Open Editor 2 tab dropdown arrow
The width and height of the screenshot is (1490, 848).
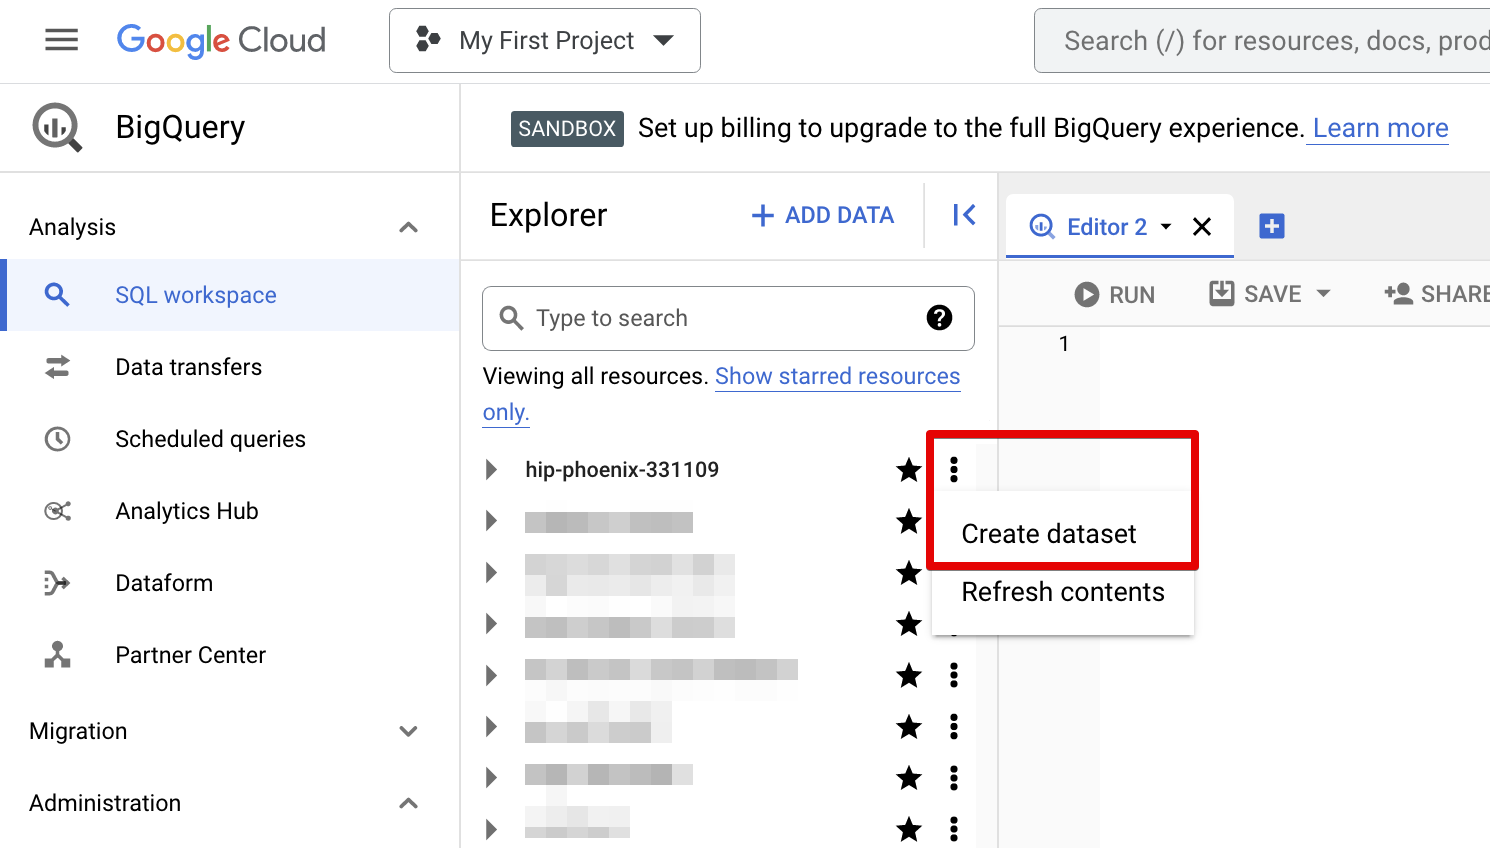(1166, 227)
